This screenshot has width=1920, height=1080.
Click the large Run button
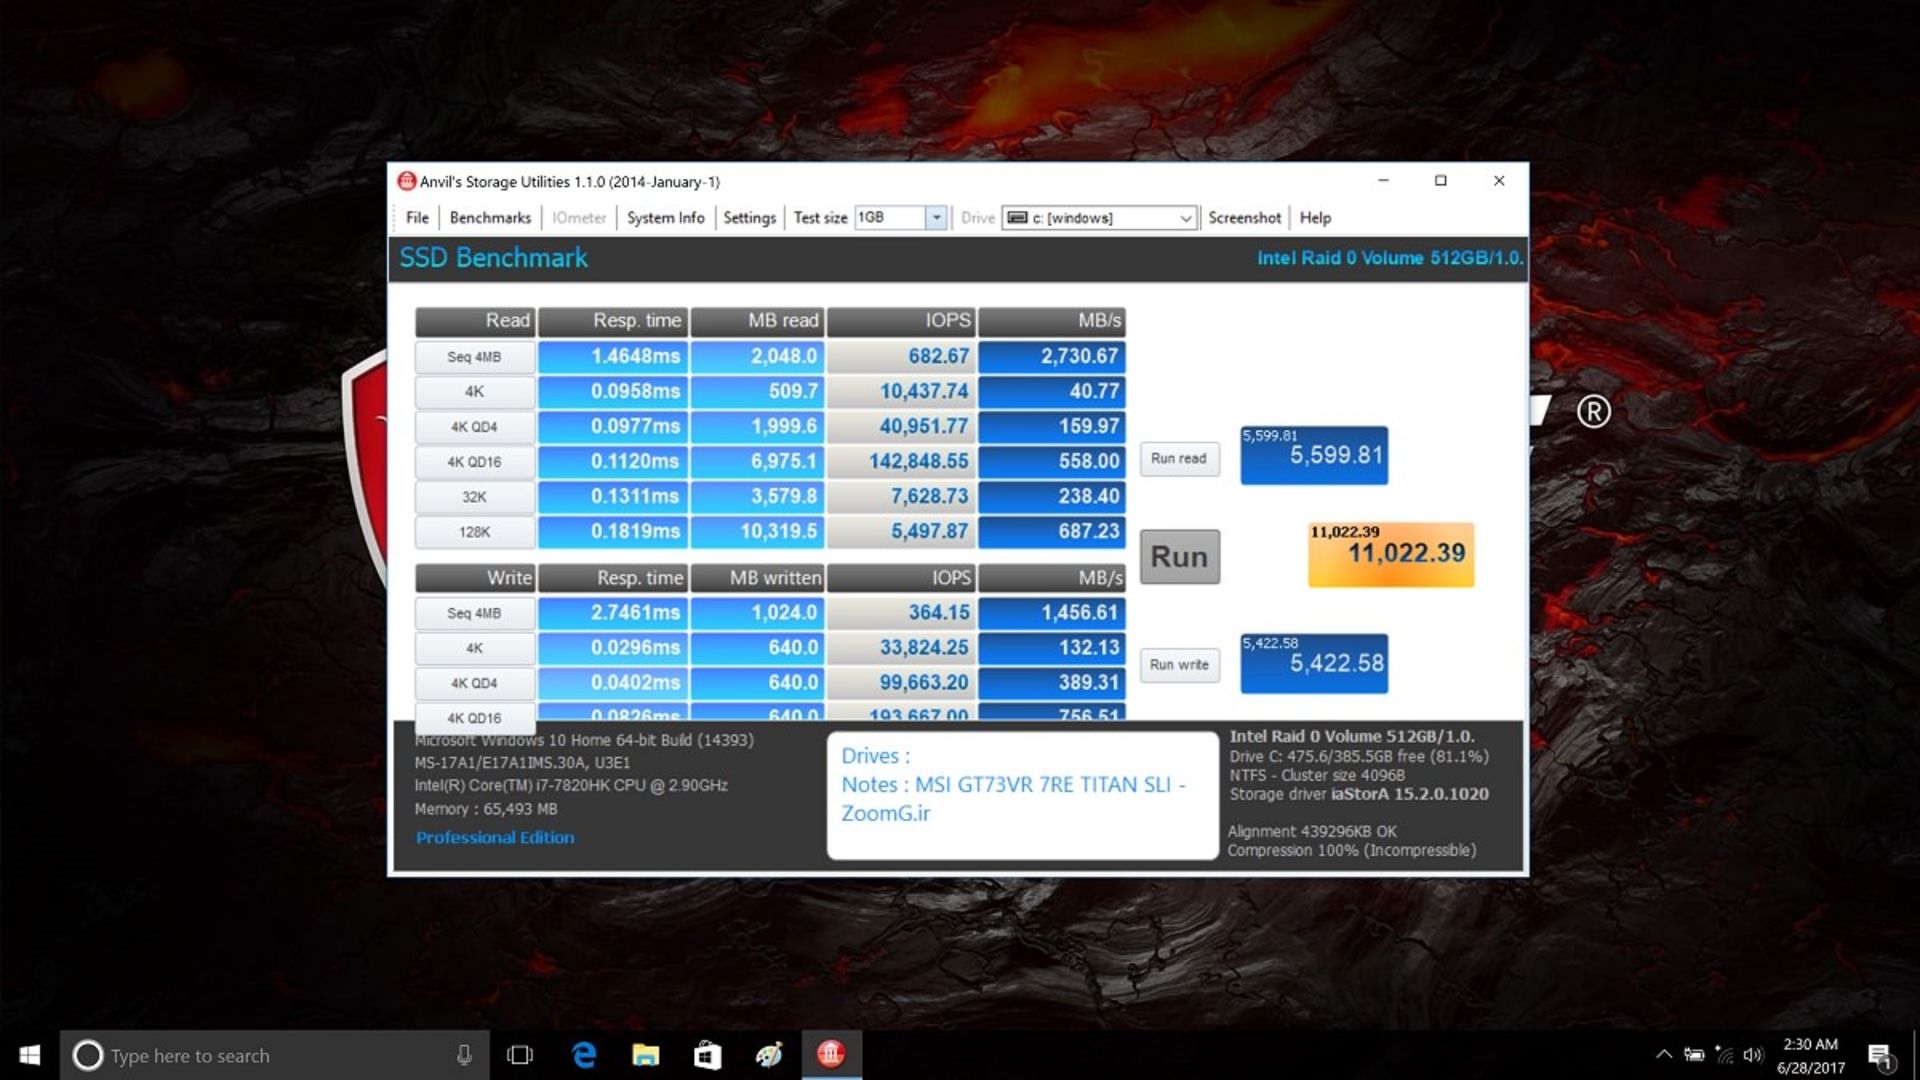[1180, 556]
